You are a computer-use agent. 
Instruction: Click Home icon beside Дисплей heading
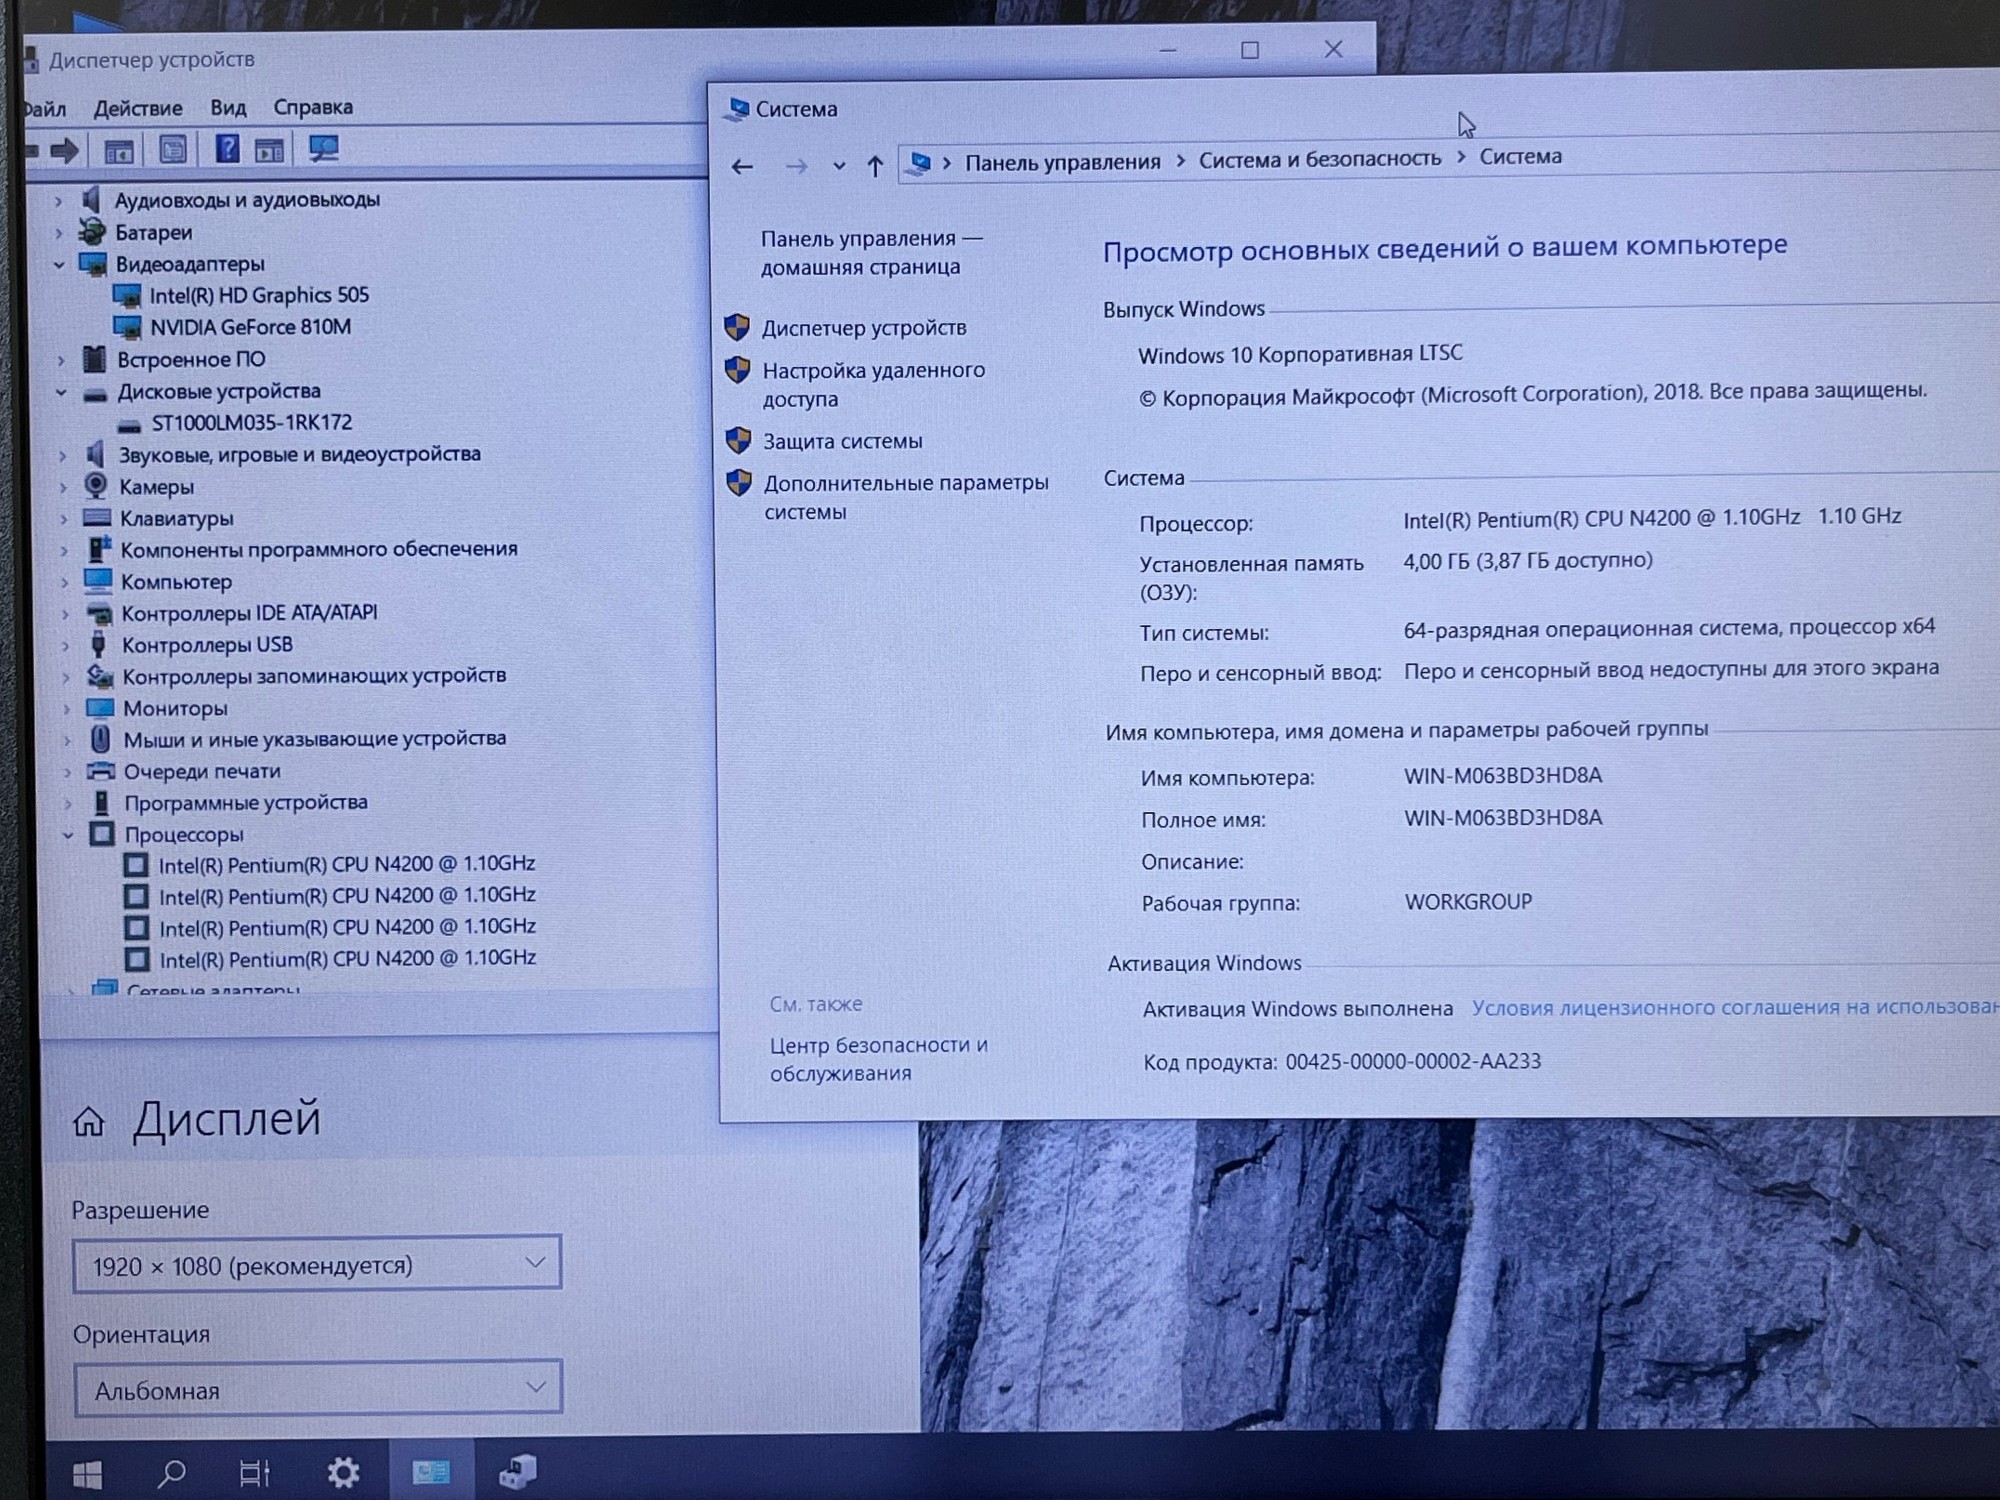(x=89, y=1122)
